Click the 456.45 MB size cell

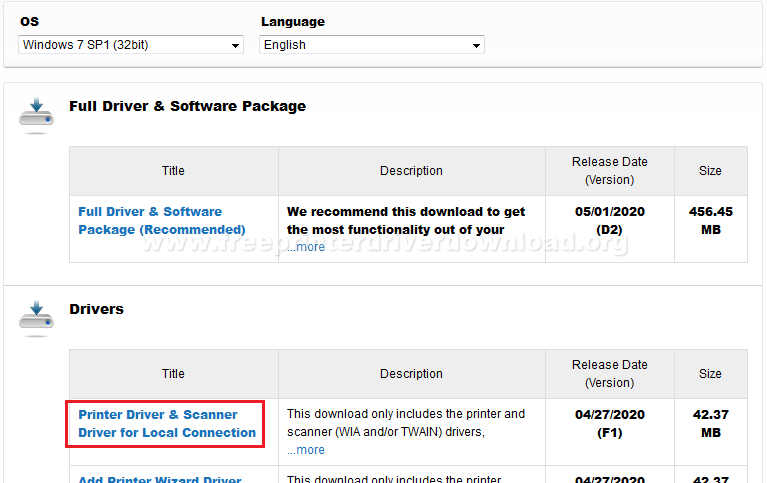(710, 220)
